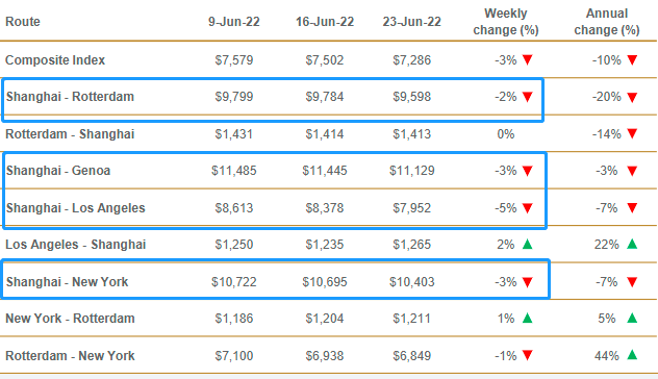Click the red arrow next to -20% annual change
This screenshot has width=658, height=379.
(632, 97)
